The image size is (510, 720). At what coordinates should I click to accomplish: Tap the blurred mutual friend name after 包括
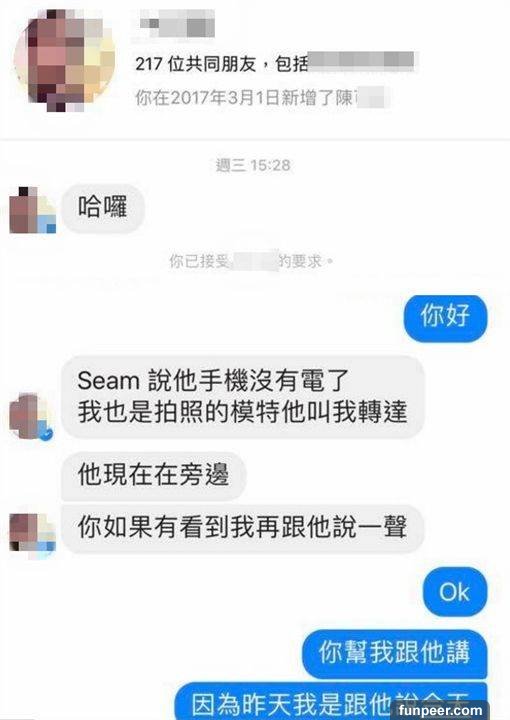[x=361, y=62]
